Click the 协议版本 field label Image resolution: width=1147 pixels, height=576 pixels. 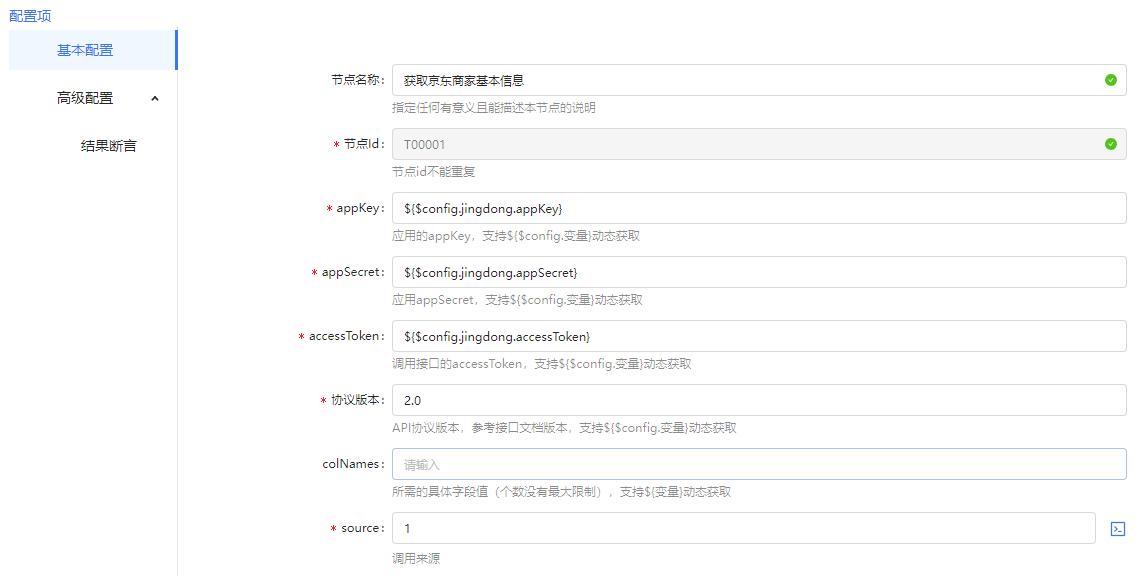(x=356, y=400)
